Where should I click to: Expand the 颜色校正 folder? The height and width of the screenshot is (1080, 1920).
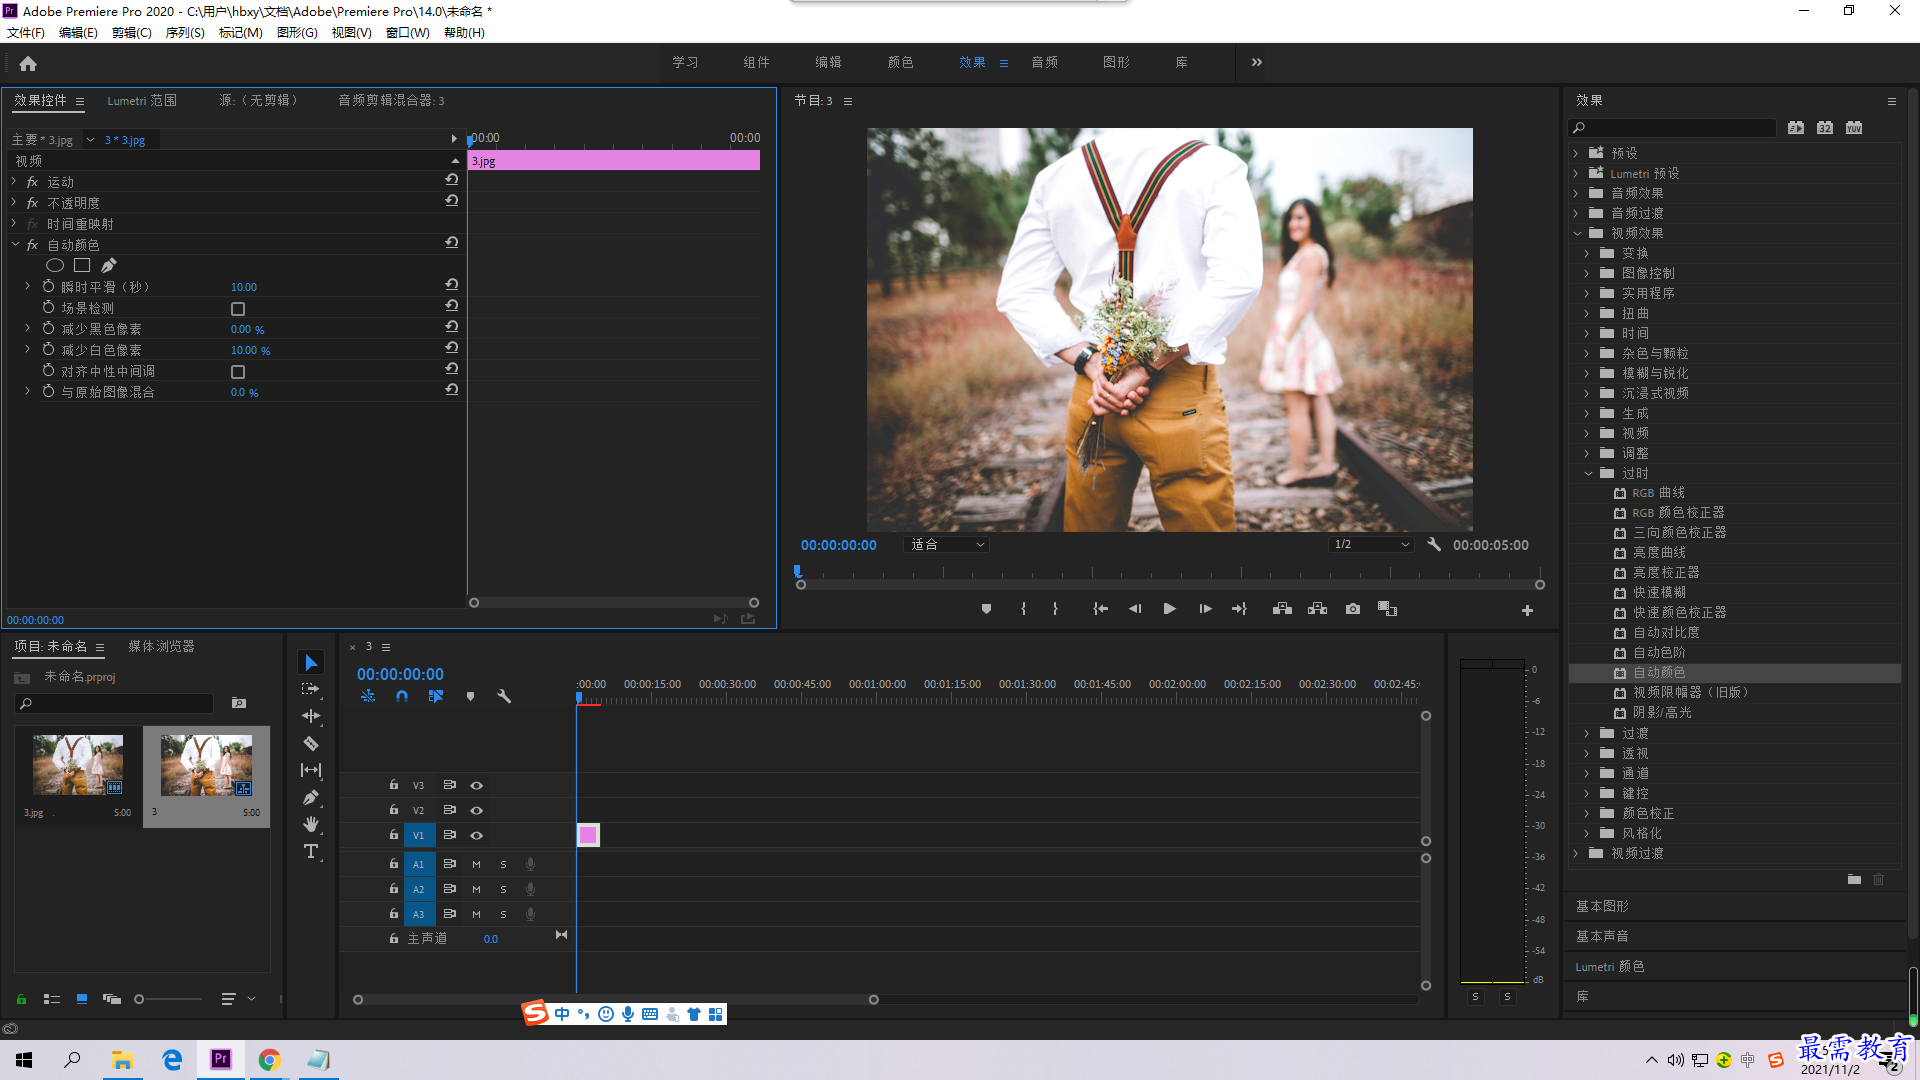pyautogui.click(x=1588, y=813)
